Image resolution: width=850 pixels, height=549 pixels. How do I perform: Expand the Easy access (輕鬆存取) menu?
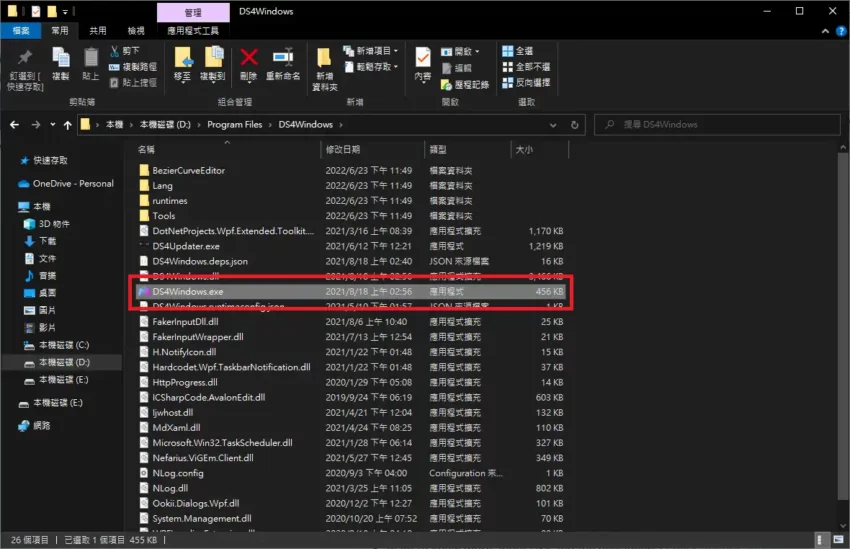(x=371, y=67)
